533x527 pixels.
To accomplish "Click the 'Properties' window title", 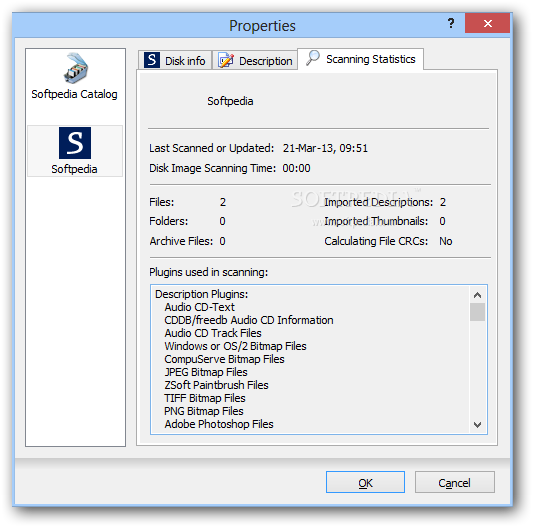I will coord(262,26).
